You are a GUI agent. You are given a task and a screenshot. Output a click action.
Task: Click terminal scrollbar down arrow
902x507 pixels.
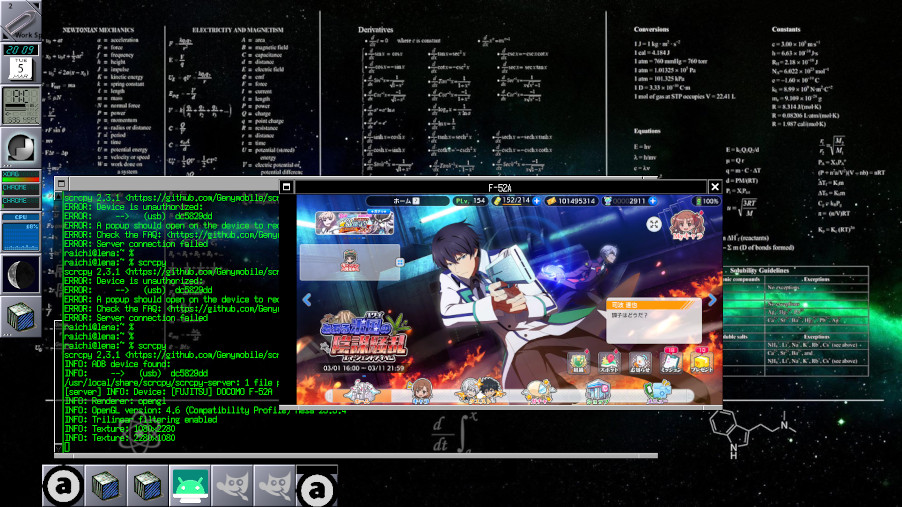(x=58, y=448)
